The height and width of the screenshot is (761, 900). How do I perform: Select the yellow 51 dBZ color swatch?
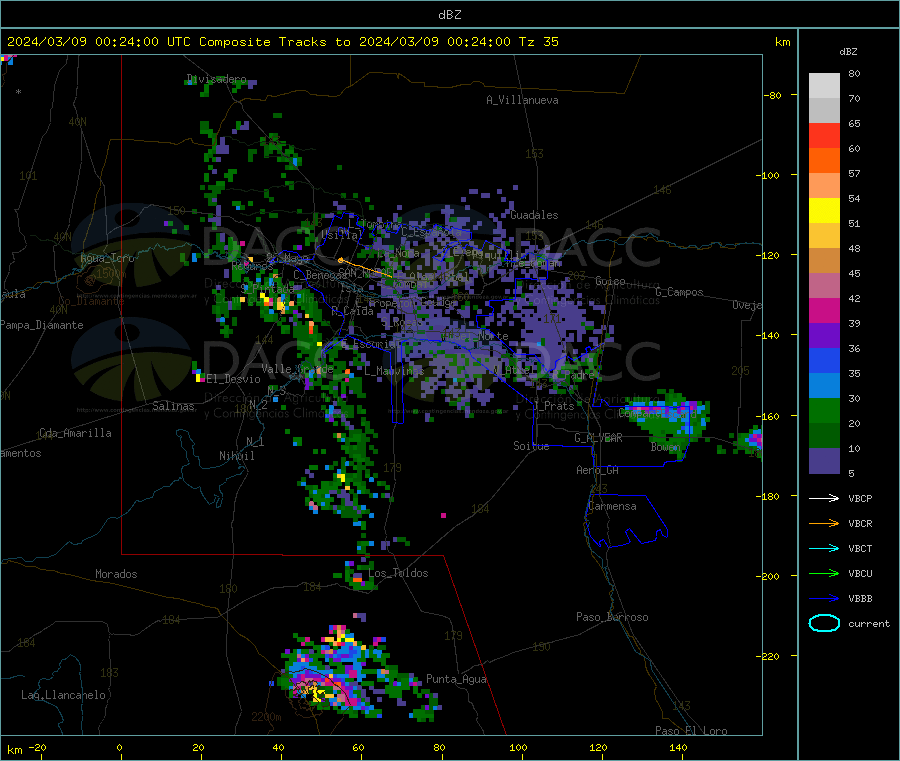(x=824, y=211)
